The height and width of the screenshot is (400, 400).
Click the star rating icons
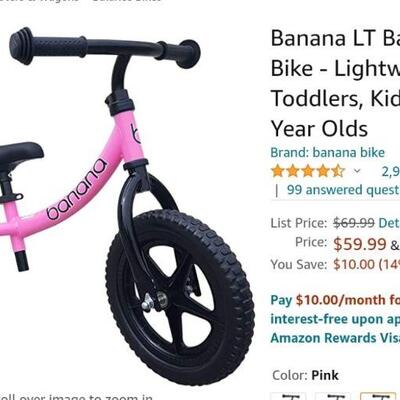[308, 171]
